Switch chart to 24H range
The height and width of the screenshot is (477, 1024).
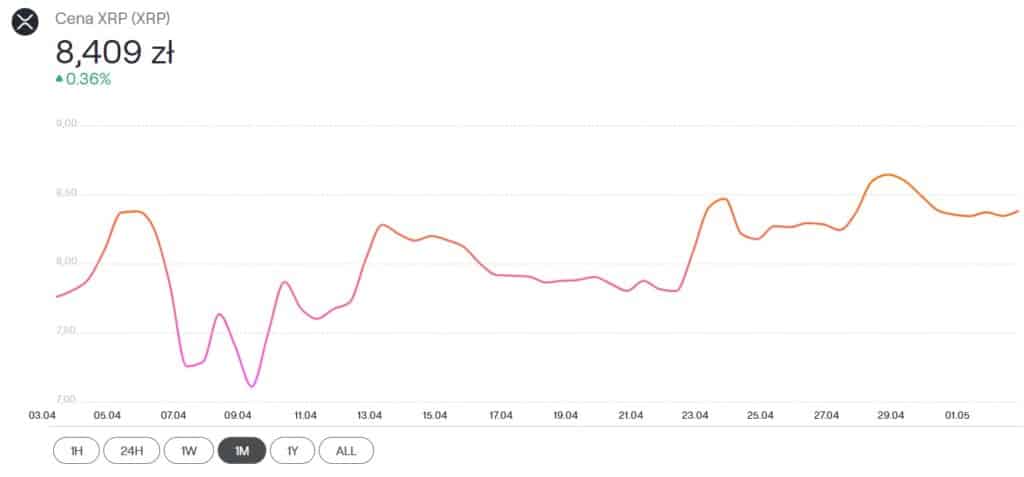pyautogui.click(x=132, y=451)
